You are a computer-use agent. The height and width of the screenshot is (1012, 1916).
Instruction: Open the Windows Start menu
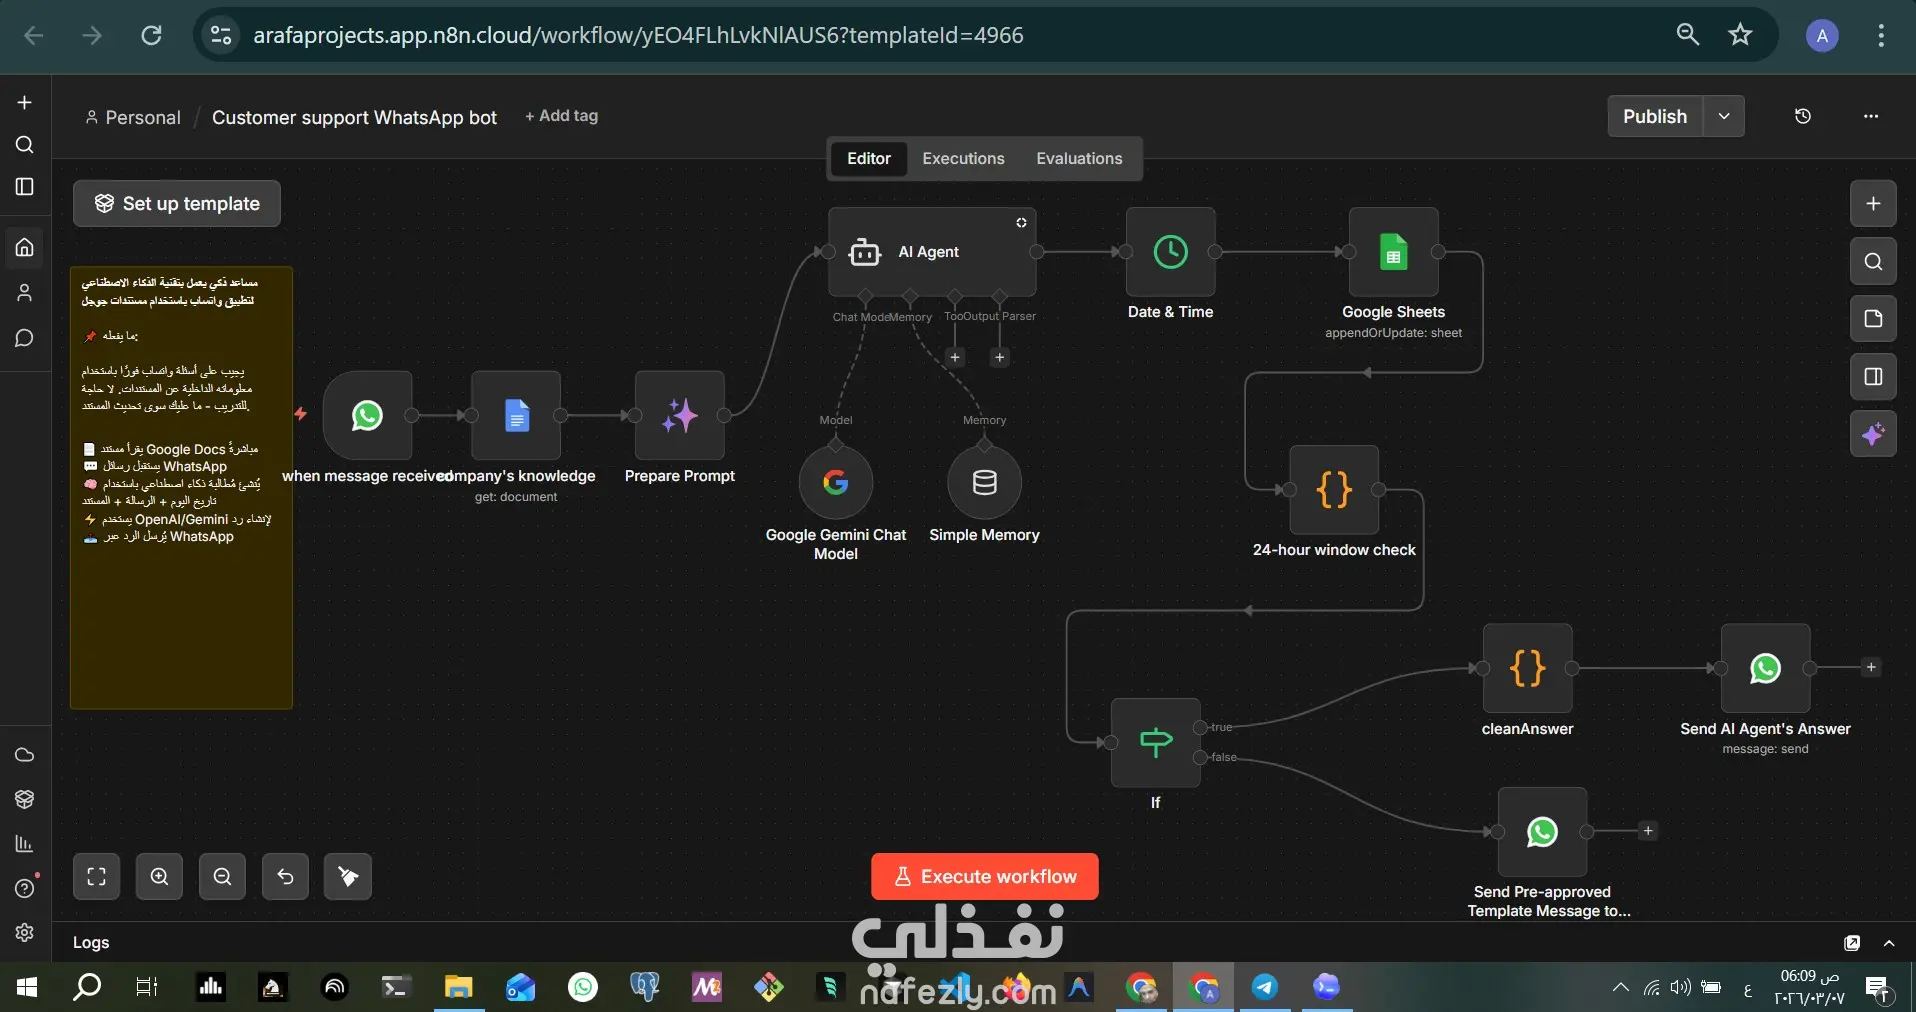click(x=27, y=988)
